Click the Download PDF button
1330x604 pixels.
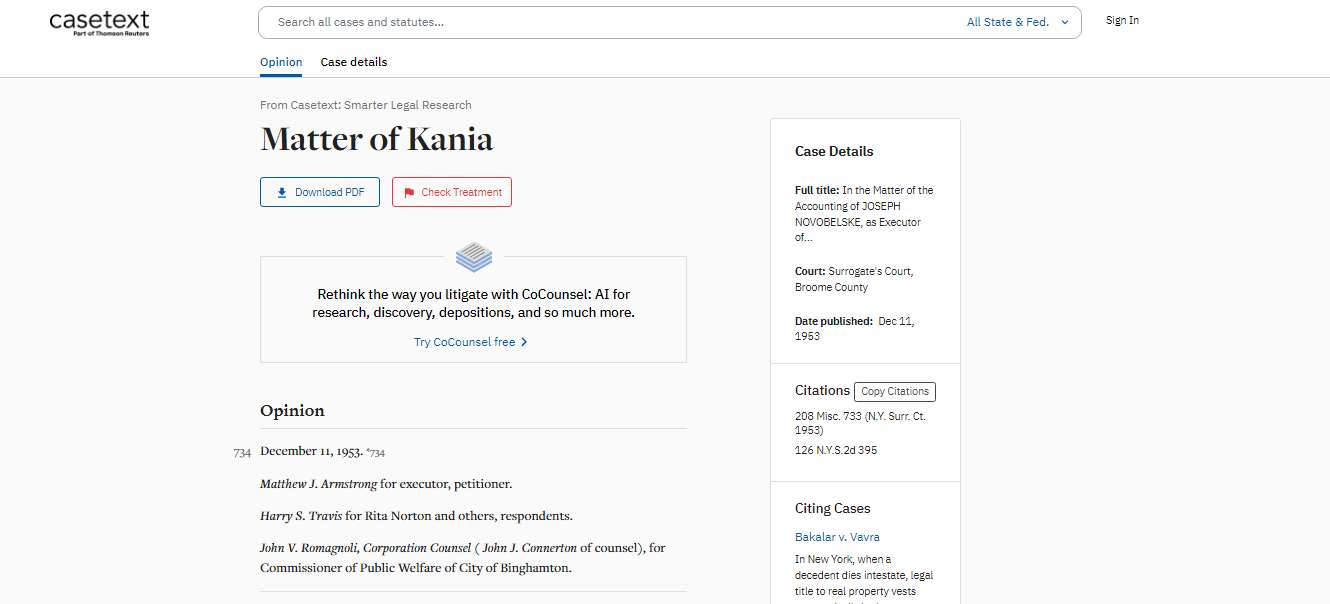click(320, 192)
